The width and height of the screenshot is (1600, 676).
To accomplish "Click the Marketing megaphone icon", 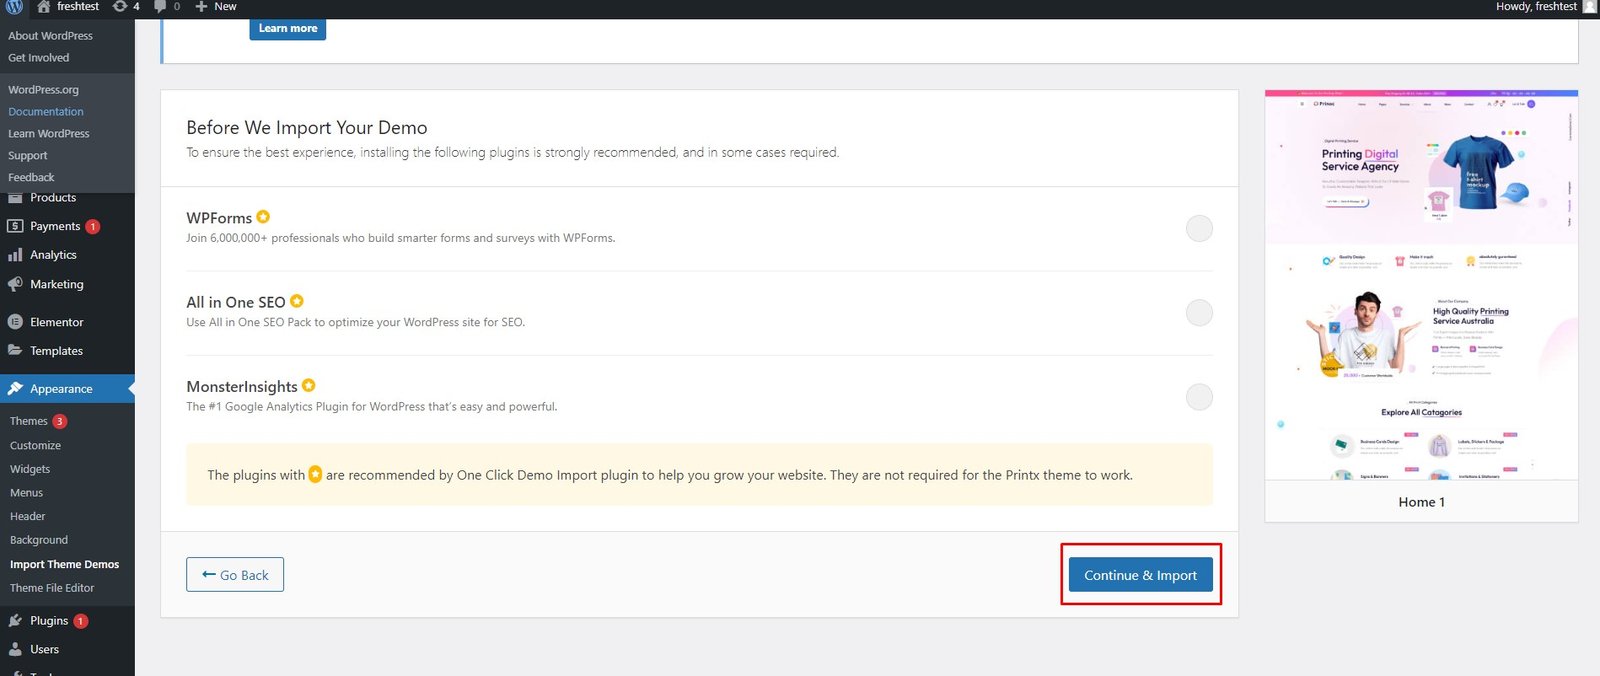I will pyautogui.click(x=15, y=284).
